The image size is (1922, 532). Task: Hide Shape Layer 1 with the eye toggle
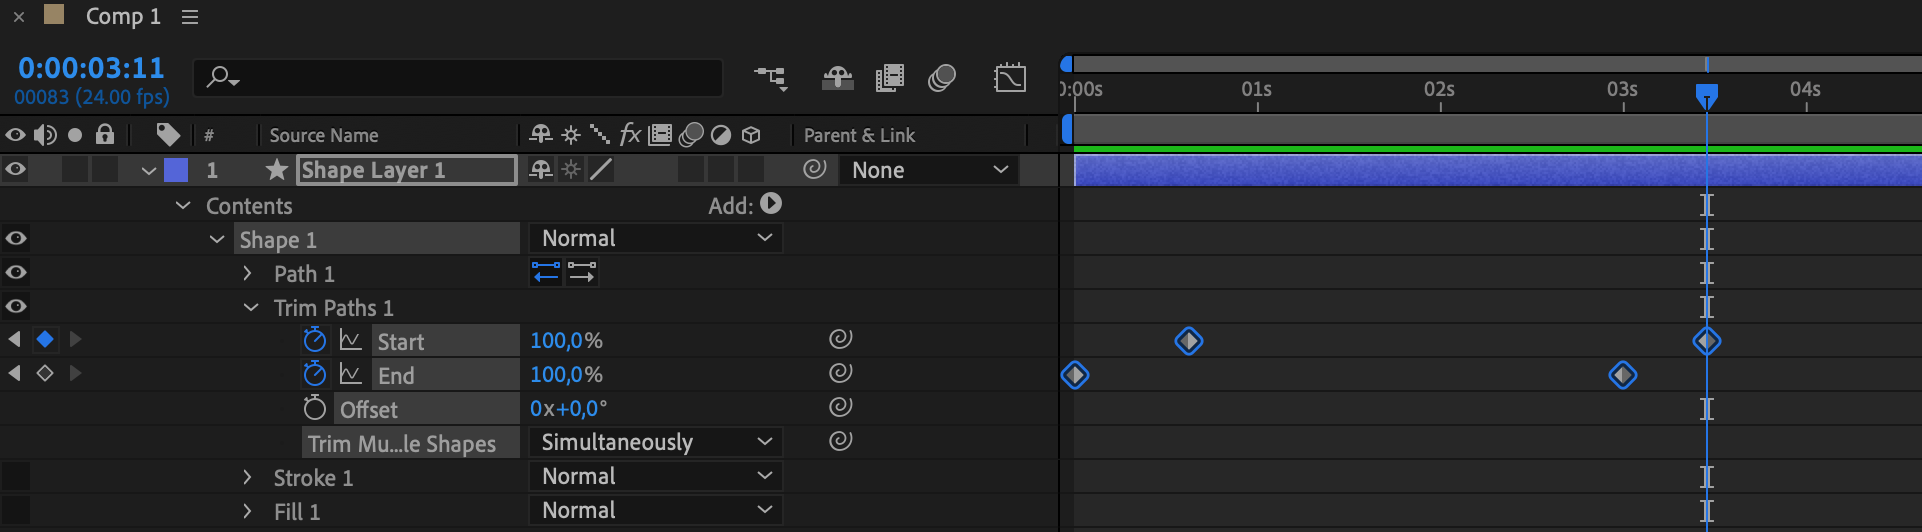(x=16, y=169)
